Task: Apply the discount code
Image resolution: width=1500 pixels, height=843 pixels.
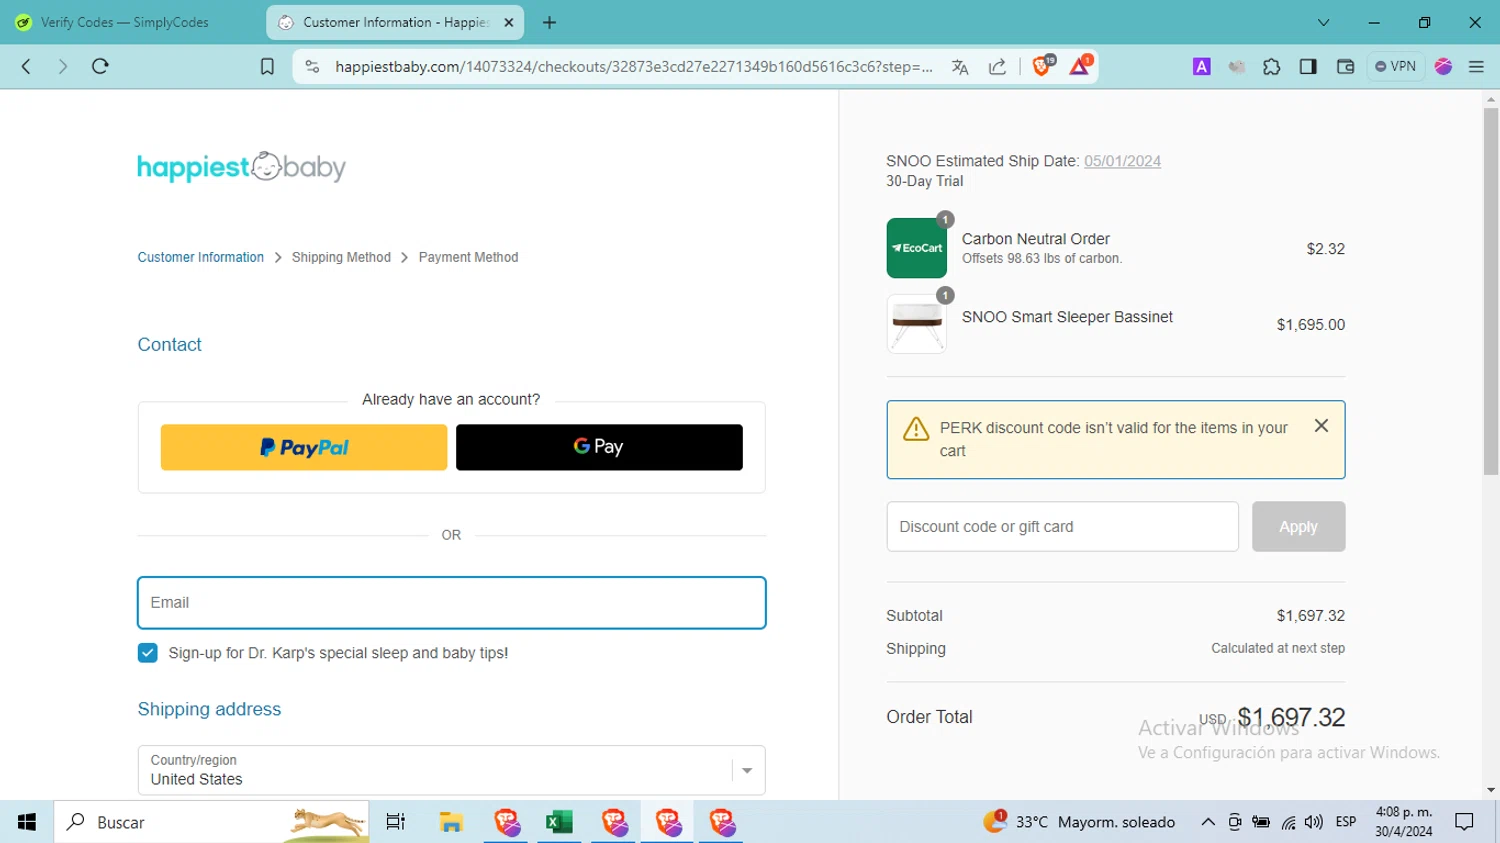Action: pos(1298,527)
